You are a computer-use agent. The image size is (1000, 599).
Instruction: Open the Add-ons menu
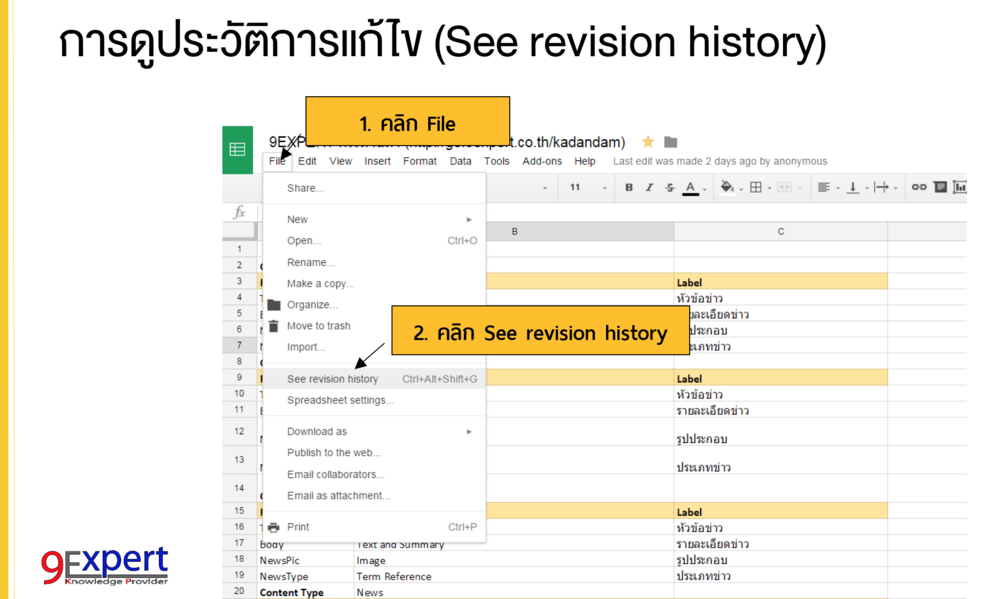542,161
